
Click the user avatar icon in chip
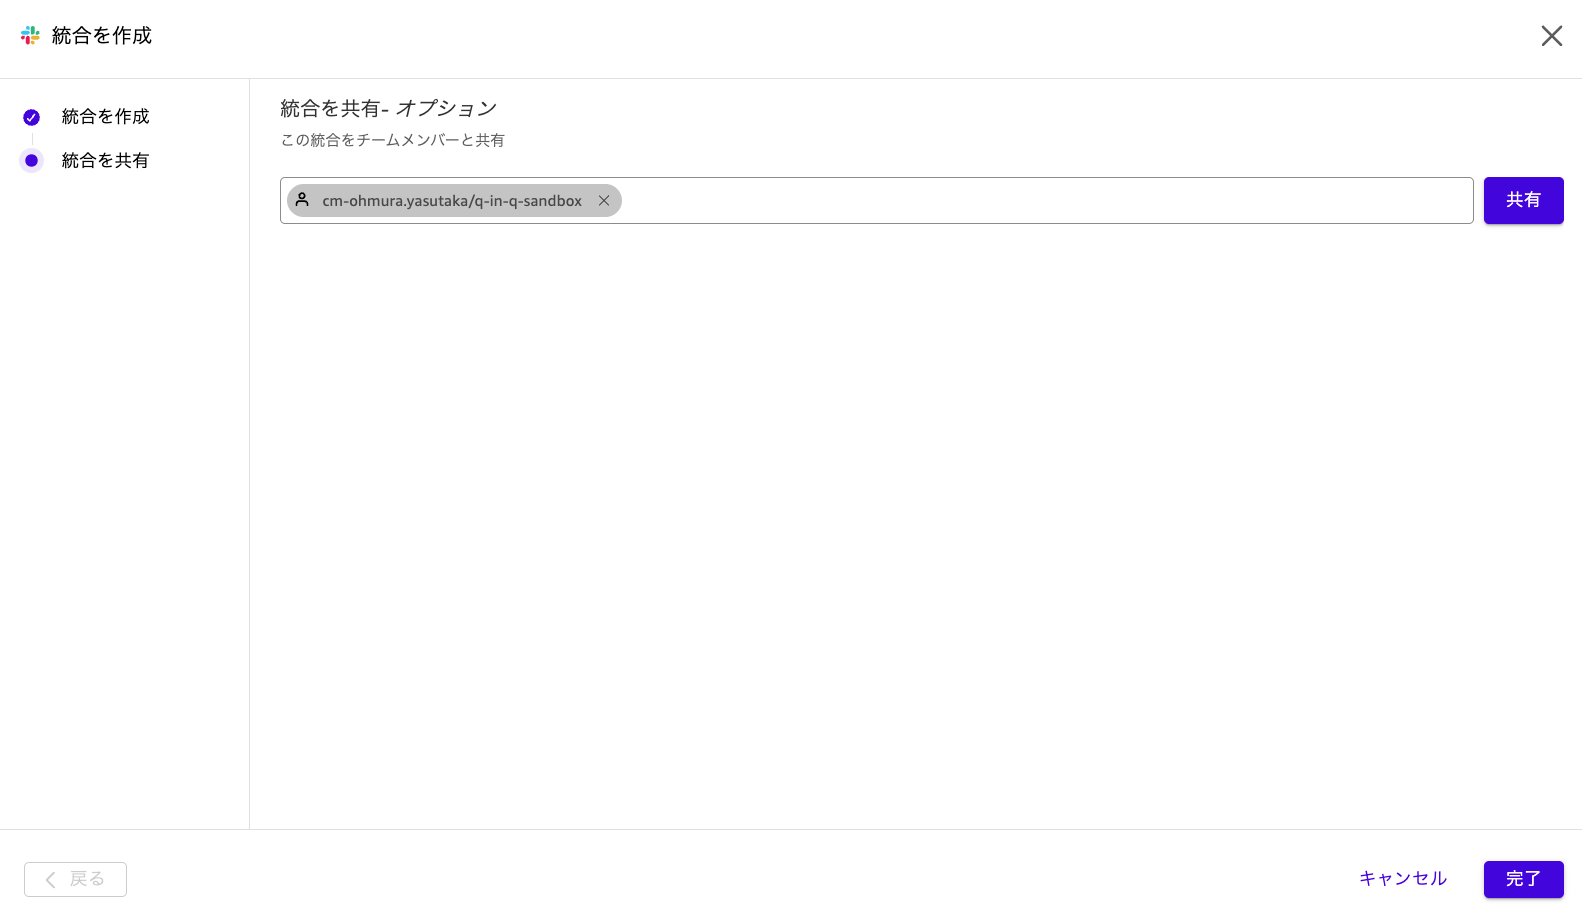coord(302,200)
